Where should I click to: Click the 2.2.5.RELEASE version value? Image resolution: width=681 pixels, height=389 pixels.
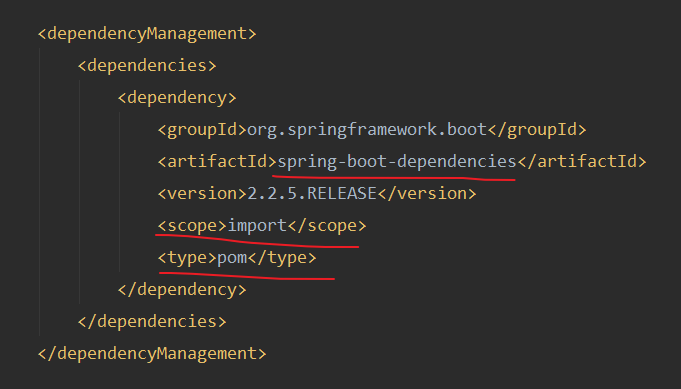click(x=312, y=194)
